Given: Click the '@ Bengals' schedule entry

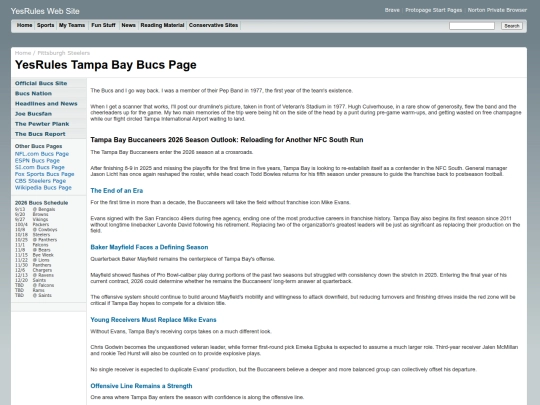Looking at the screenshot, I should (x=44, y=209).
